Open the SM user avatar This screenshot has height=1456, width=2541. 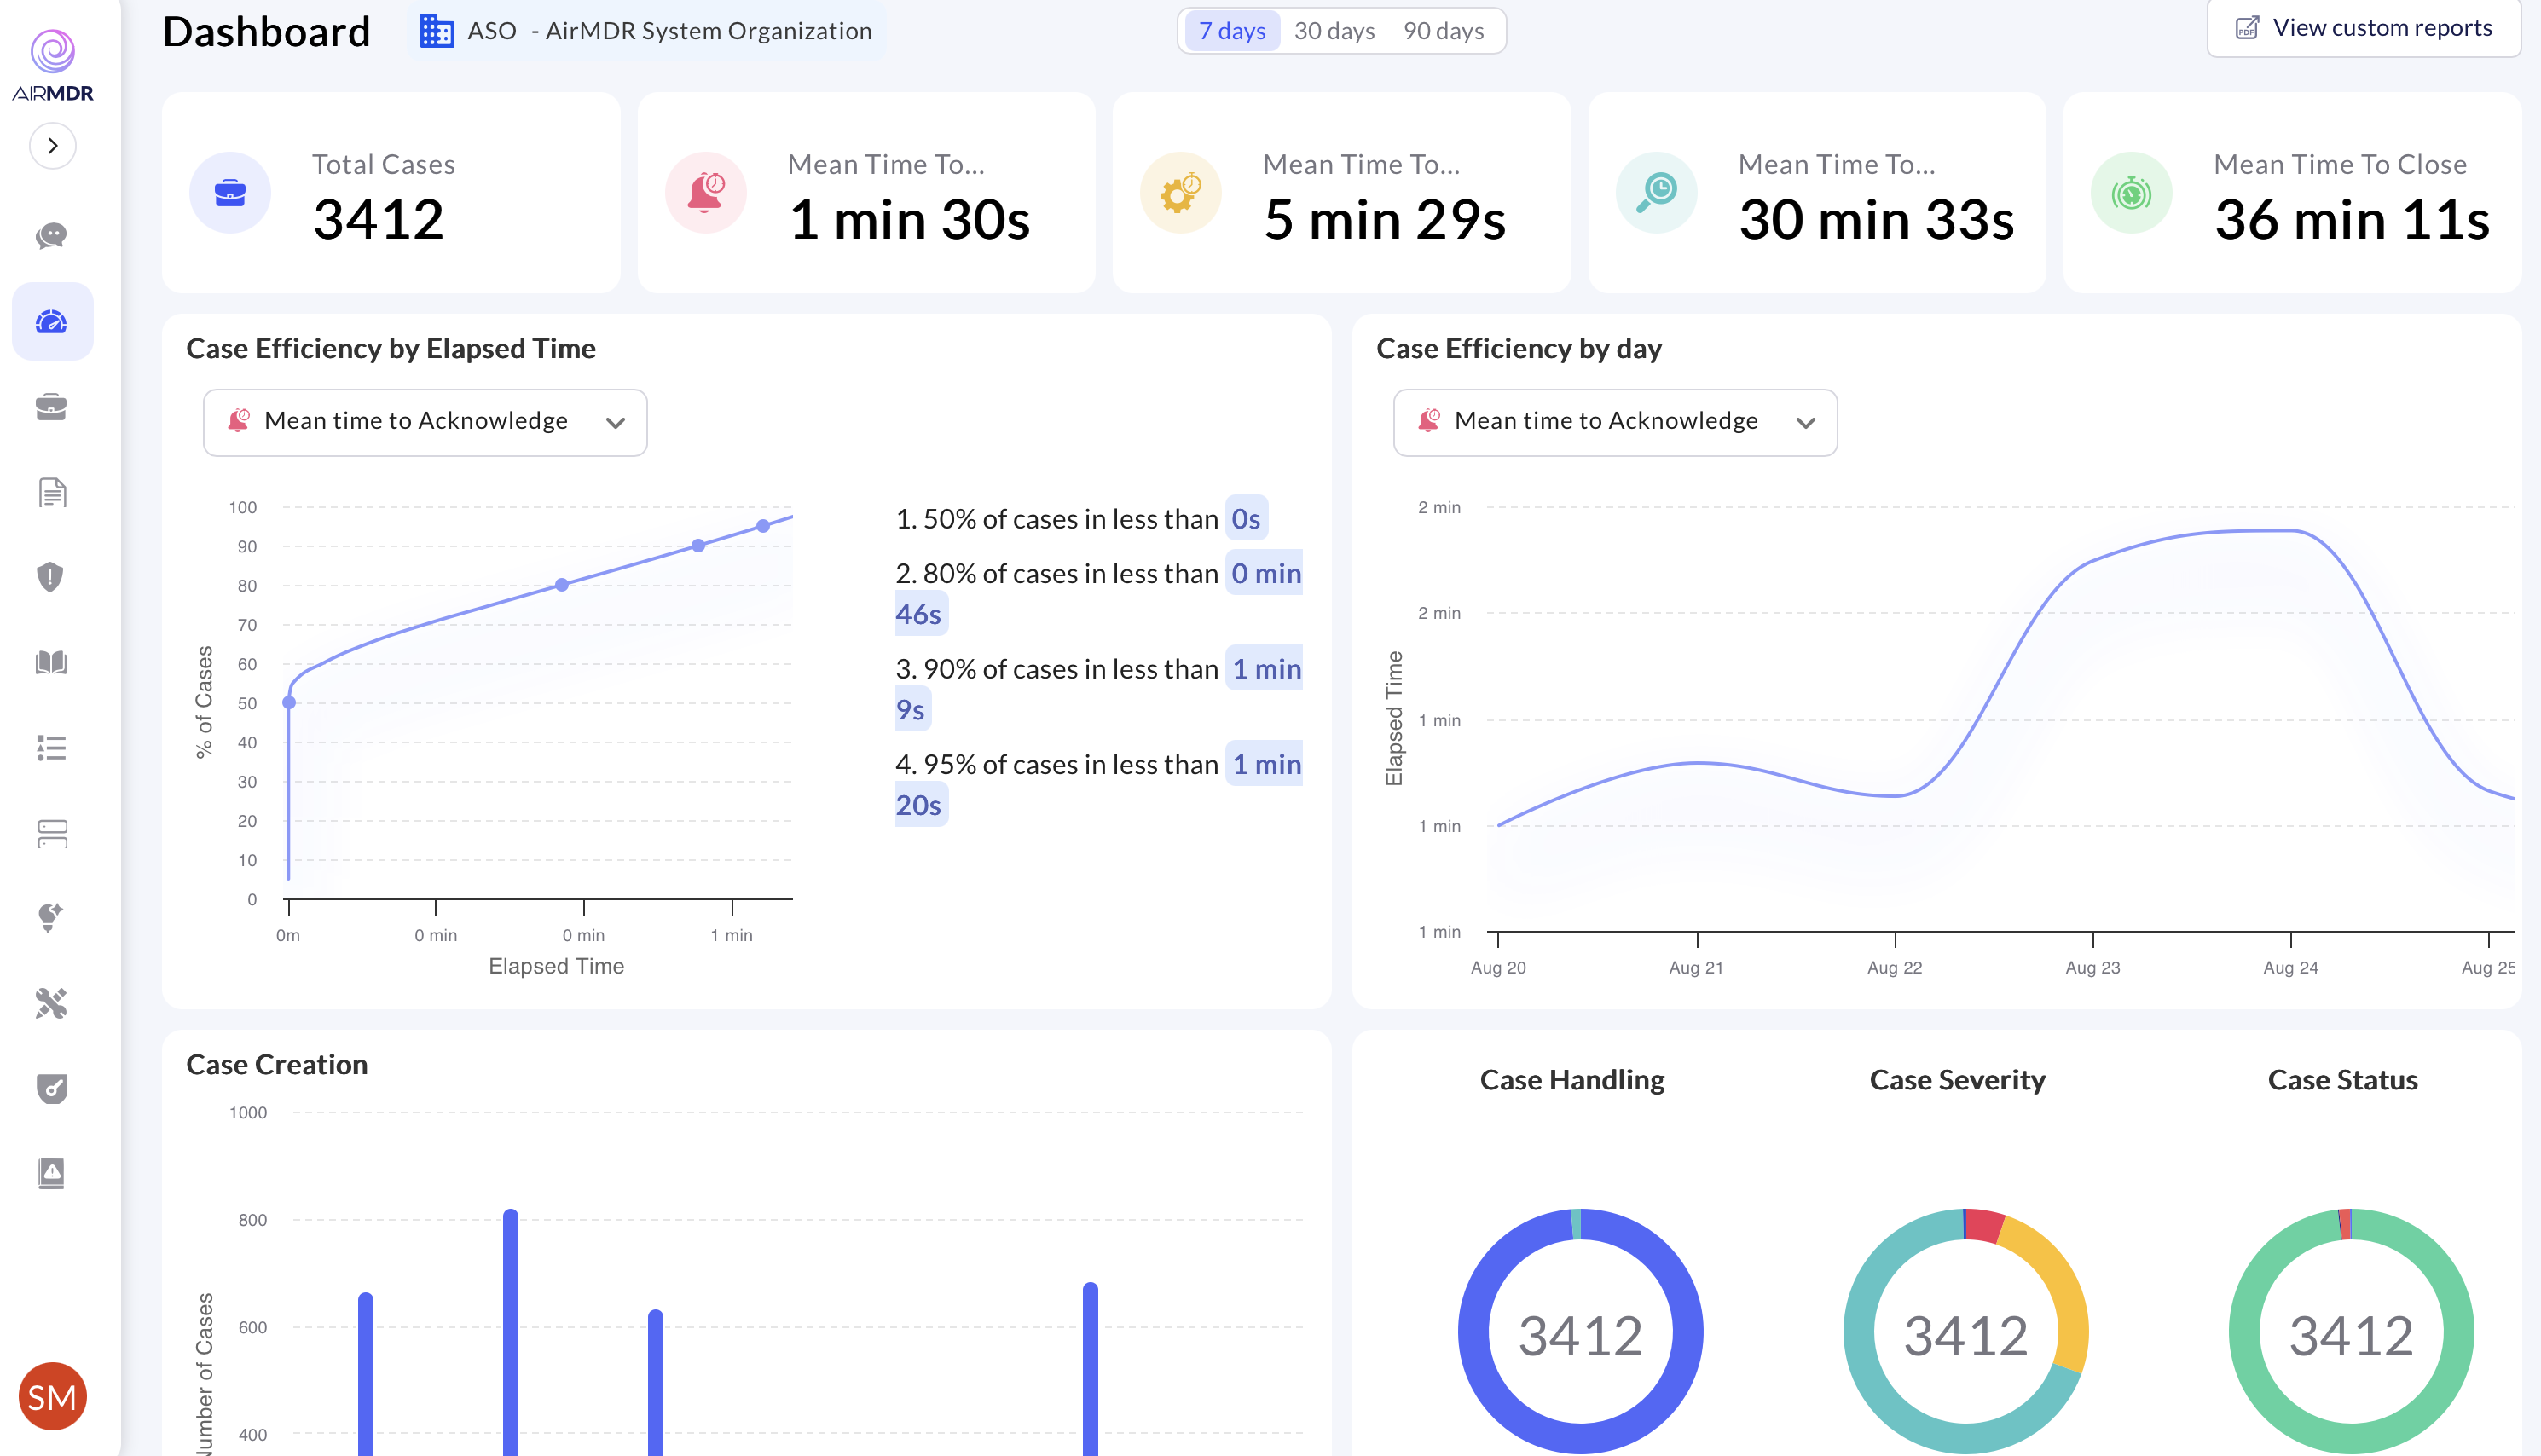point(52,1396)
